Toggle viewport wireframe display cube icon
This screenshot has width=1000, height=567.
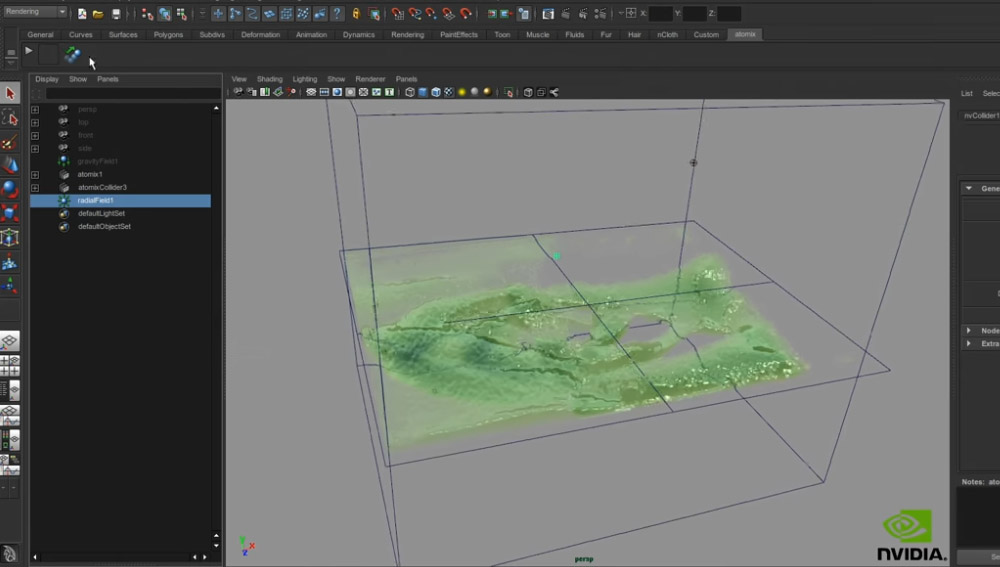[409, 92]
